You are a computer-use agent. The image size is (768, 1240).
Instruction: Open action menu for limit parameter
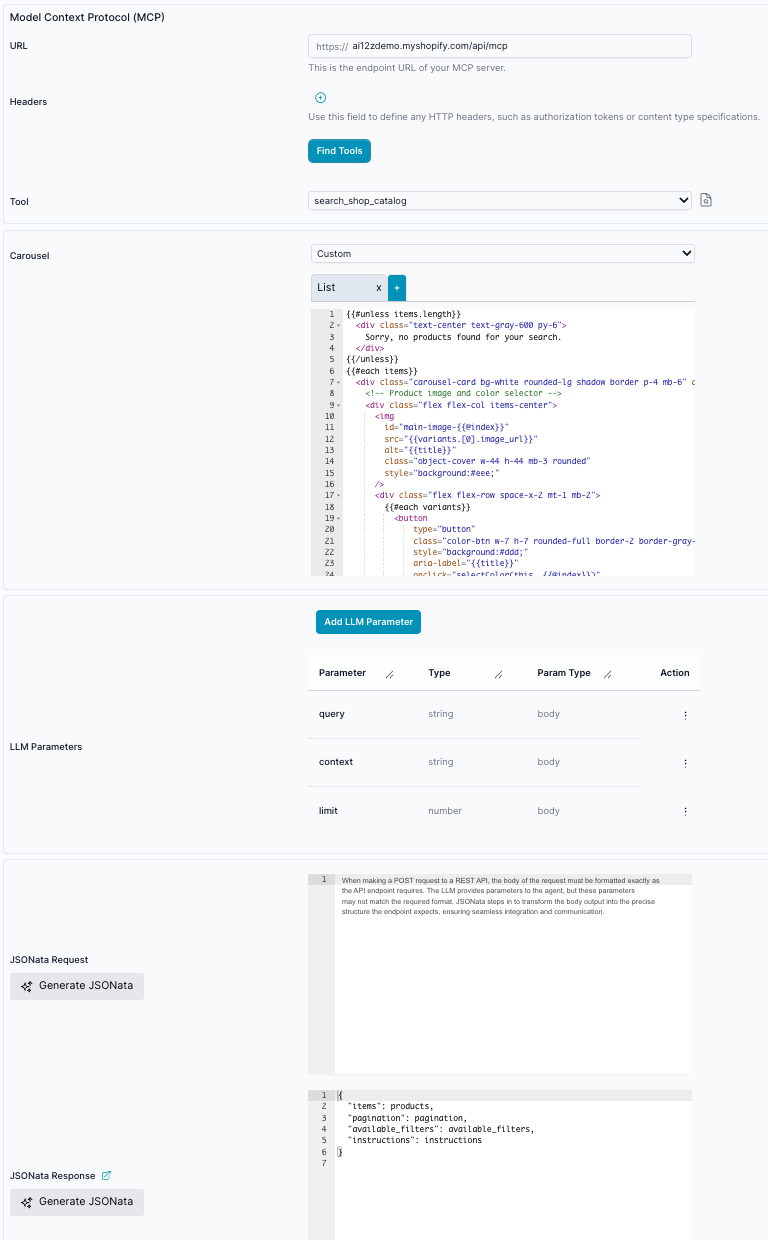pyautogui.click(x=685, y=811)
